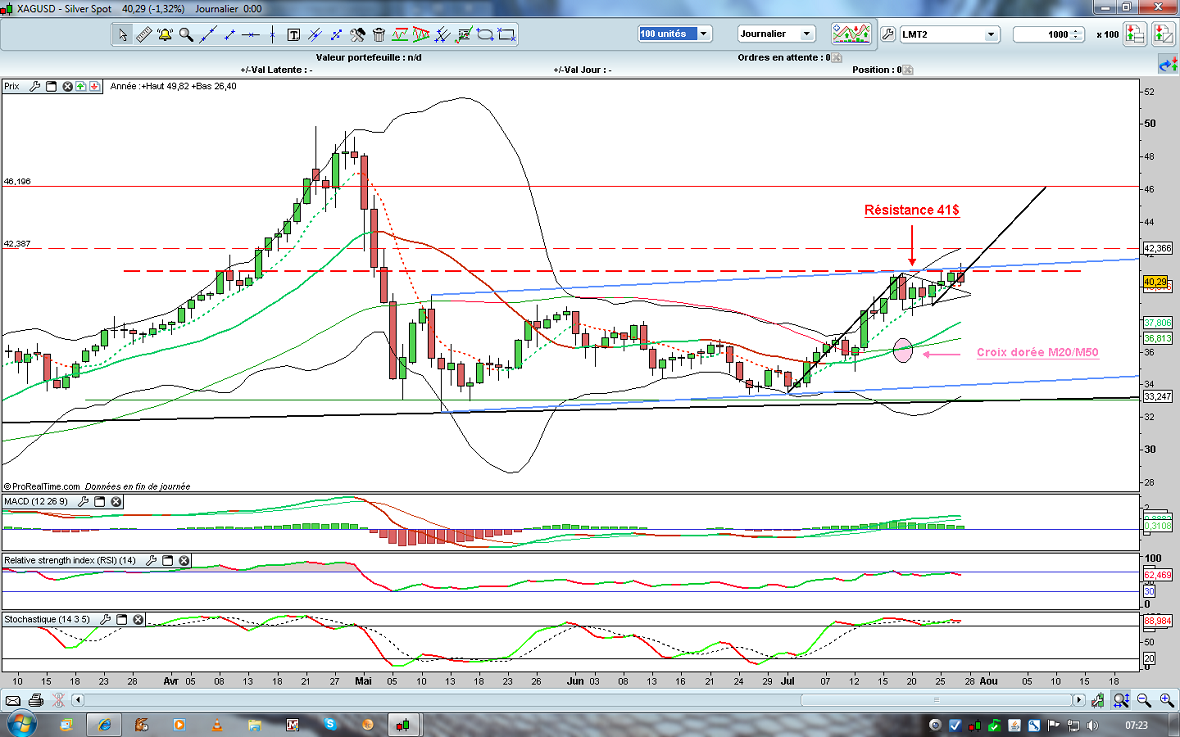
Task: Open the indicators chart button
Action: coord(851,34)
